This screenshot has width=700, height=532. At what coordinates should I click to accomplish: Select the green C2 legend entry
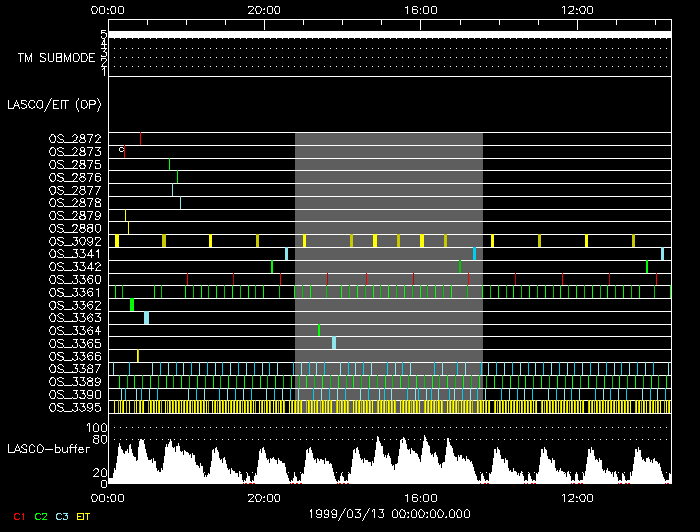pos(41,516)
